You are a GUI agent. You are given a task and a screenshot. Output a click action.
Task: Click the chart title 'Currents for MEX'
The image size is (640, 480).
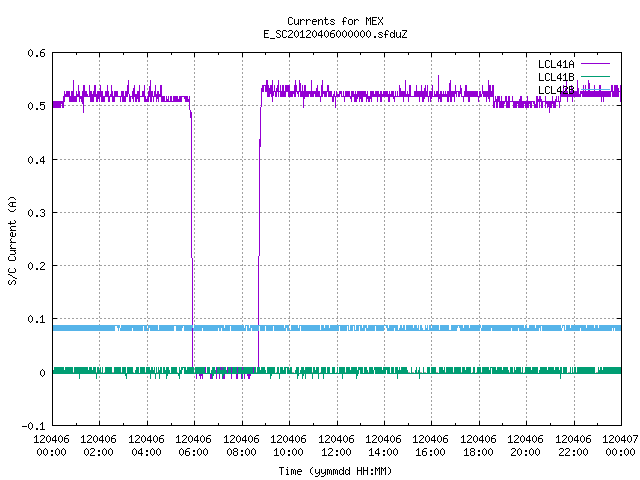click(335, 21)
